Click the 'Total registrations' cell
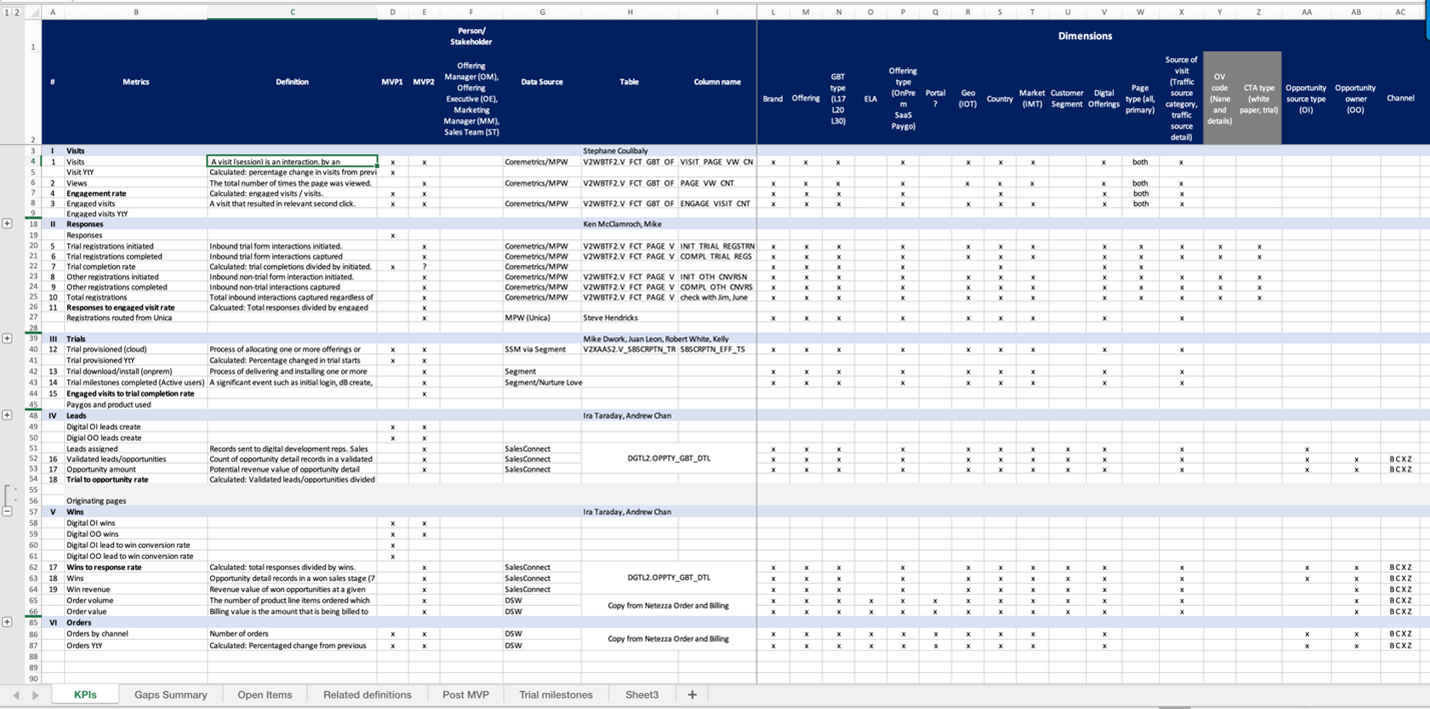This screenshot has width=1430, height=709. click(136, 297)
